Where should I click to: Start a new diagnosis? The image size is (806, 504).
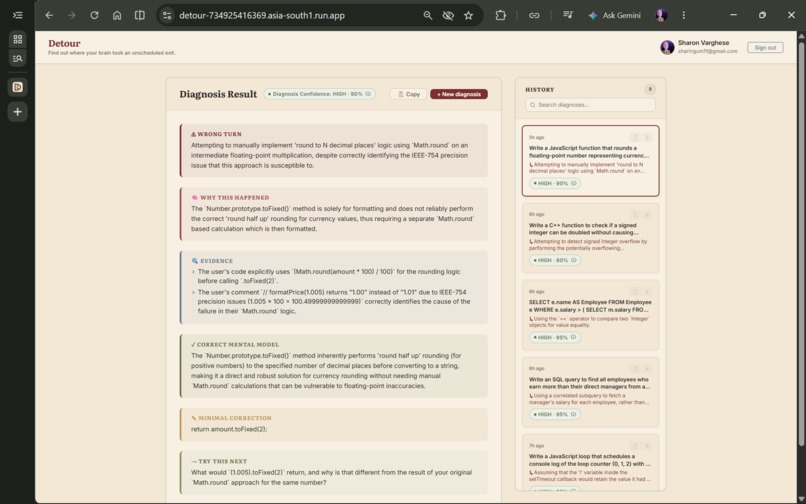coord(459,94)
